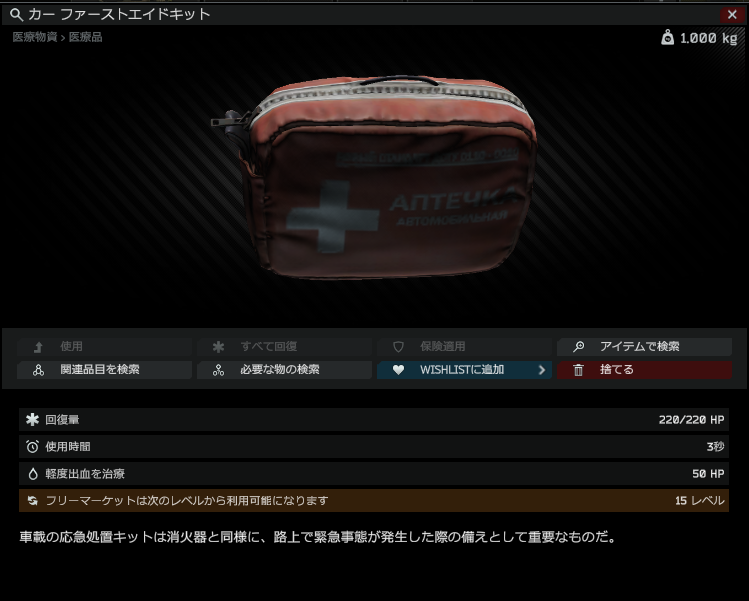Click the trash icon on 捨てる

click(578, 370)
